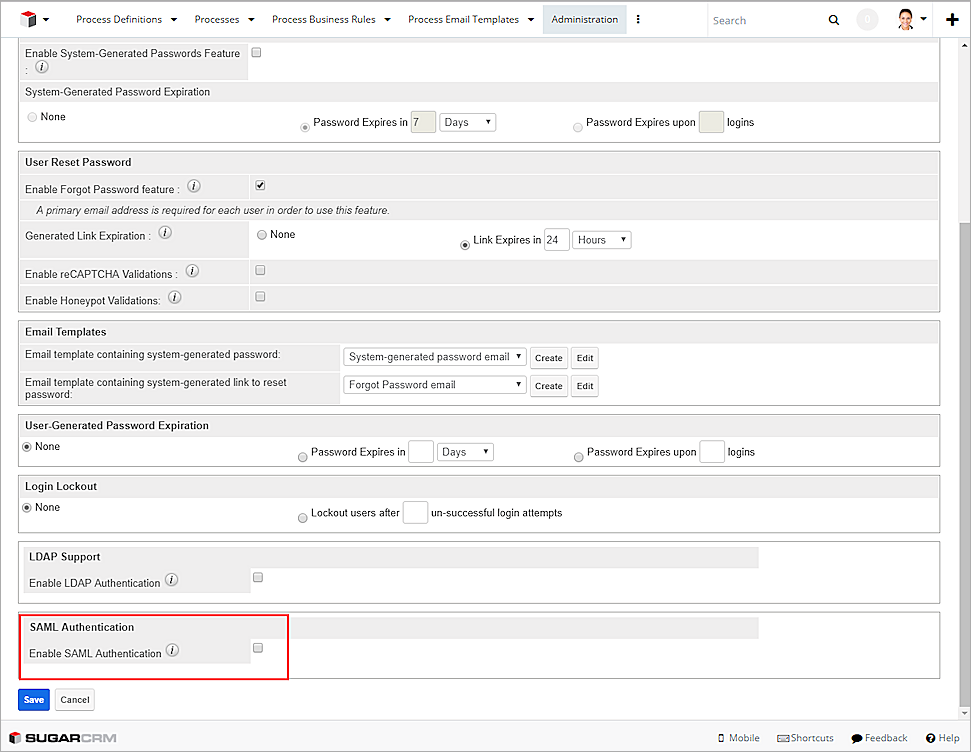Screen dimensions: 971x752
Task: Expand the Process Business Rules menu arrow
Action: [x=388, y=20]
